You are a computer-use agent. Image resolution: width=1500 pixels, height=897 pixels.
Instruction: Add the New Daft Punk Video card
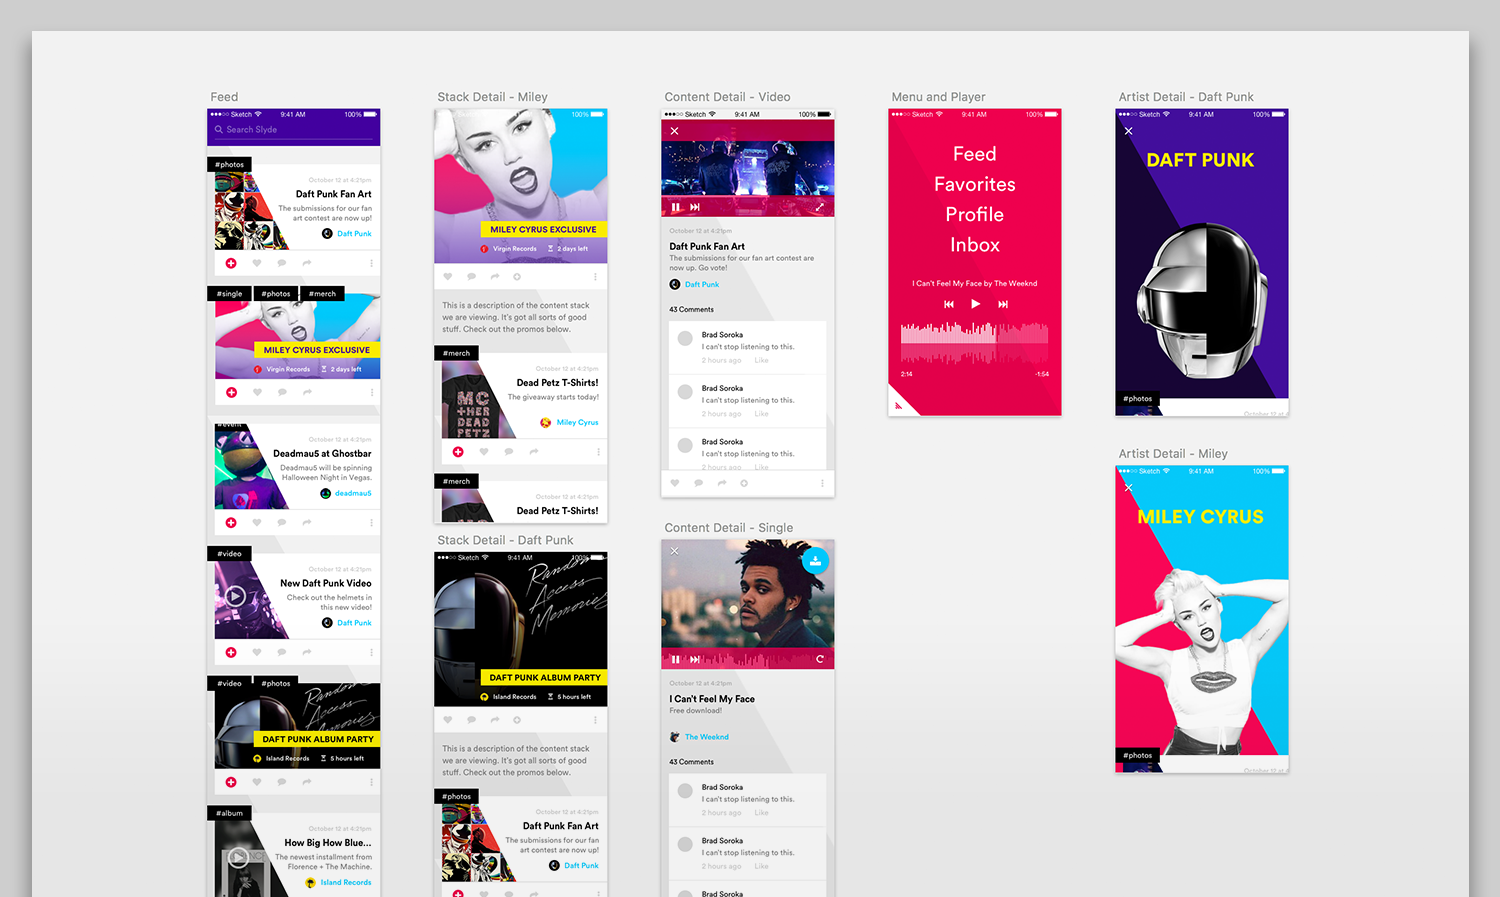[x=231, y=652]
